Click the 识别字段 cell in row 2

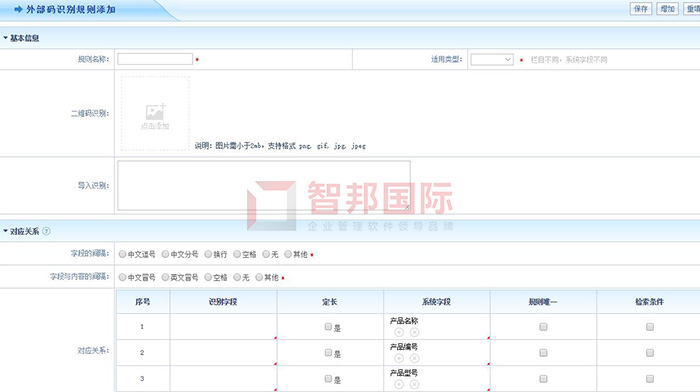[223, 352]
